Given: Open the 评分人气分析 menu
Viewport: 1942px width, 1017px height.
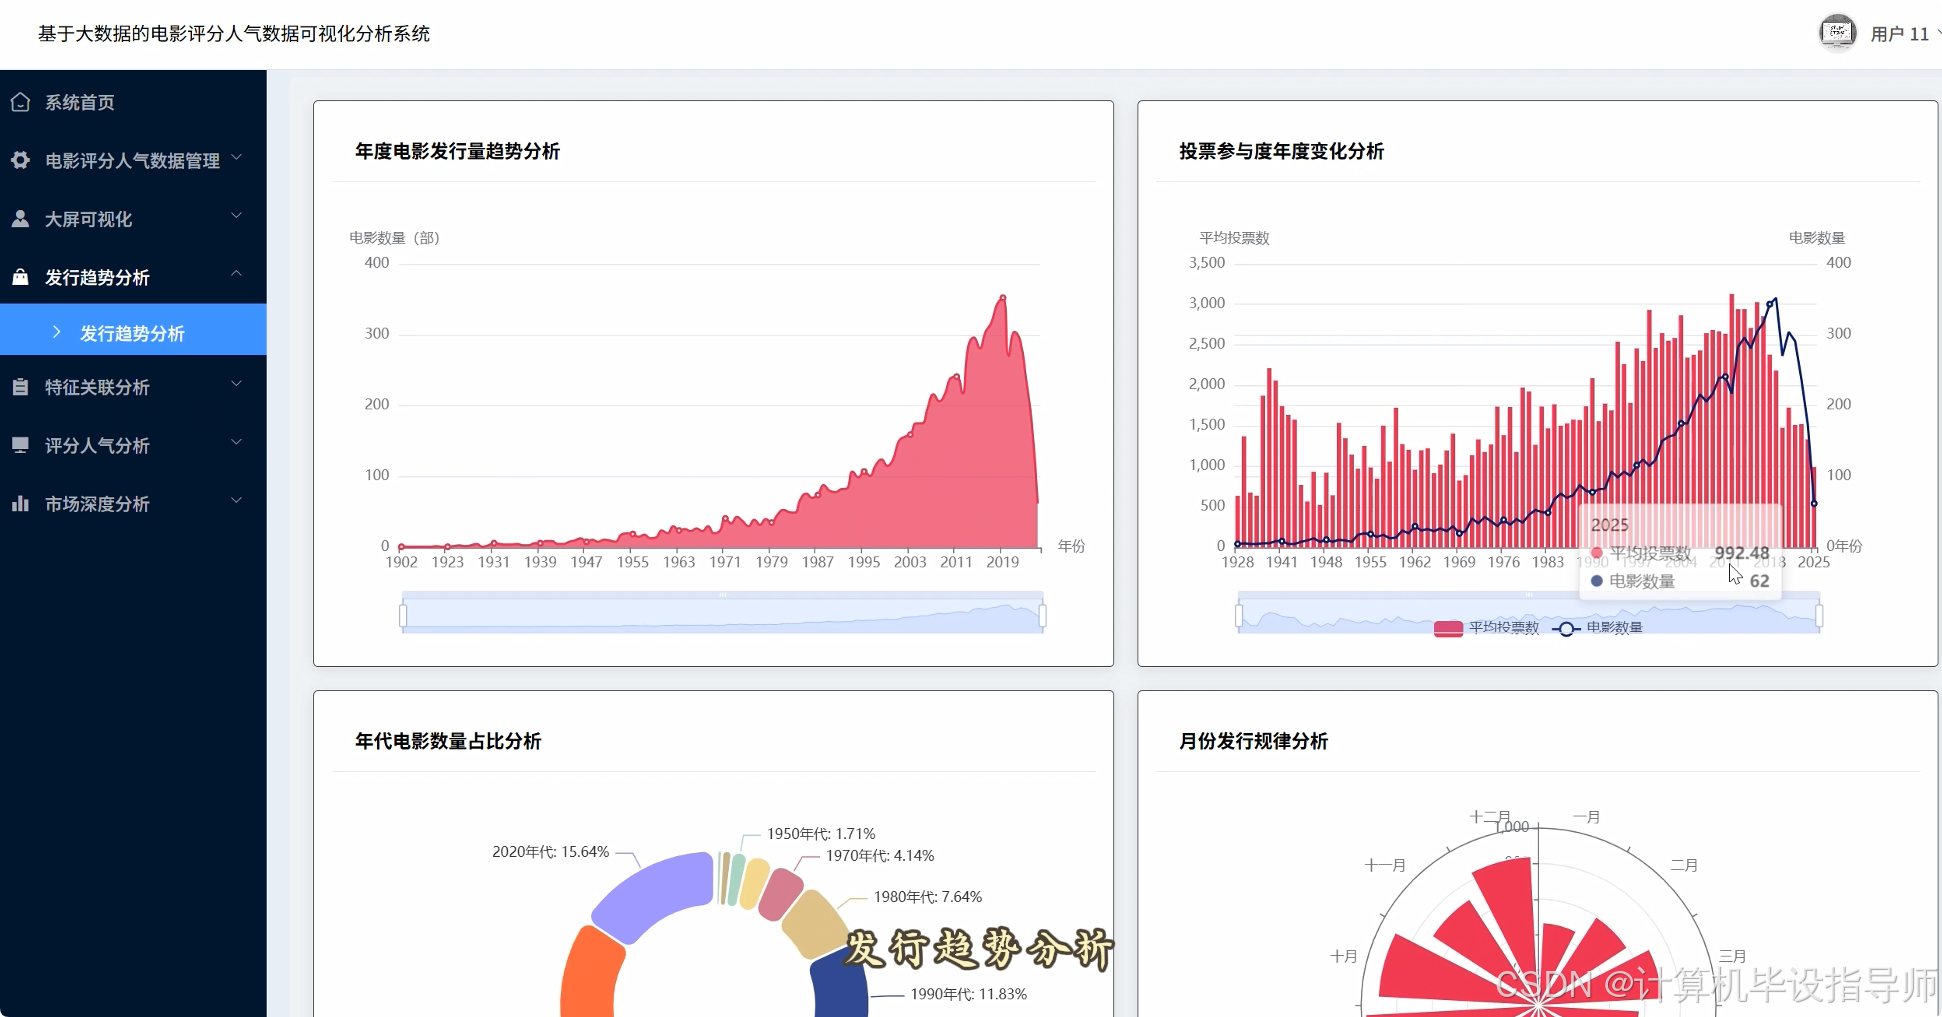Looking at the screenshot, I should tap(133, 445).
